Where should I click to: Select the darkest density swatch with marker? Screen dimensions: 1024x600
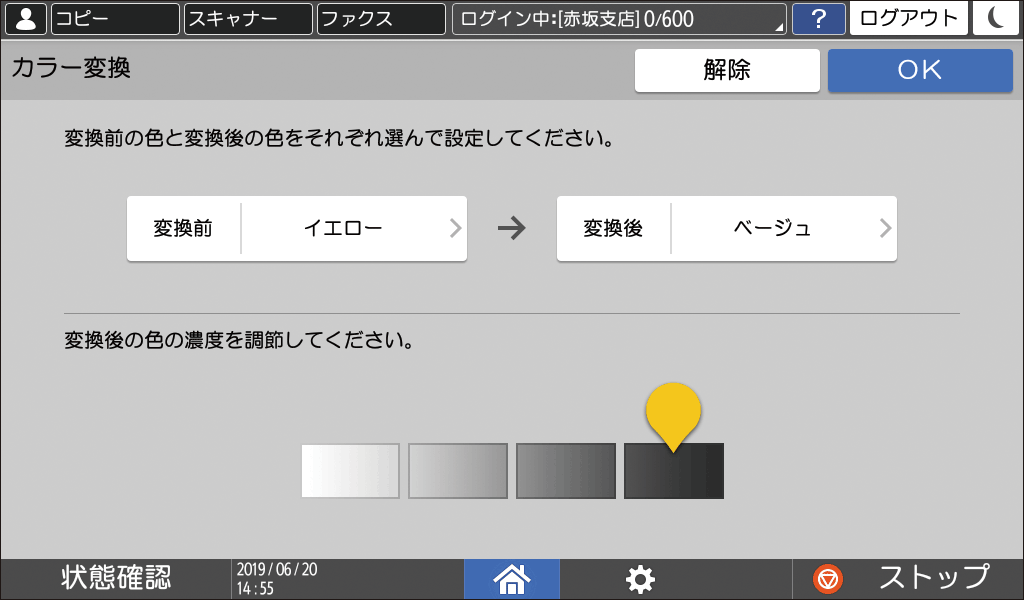tap(673, 470)
